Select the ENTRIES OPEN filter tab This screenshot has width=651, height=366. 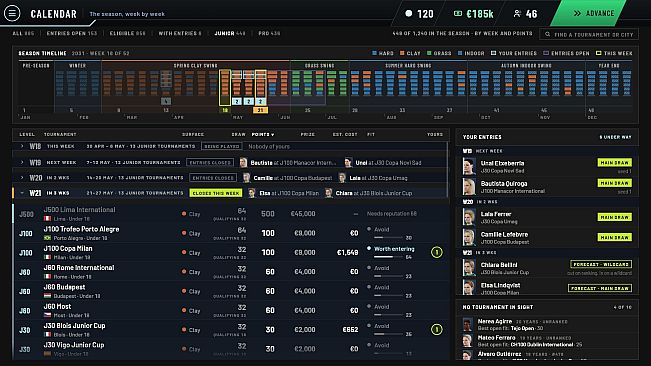72,33
